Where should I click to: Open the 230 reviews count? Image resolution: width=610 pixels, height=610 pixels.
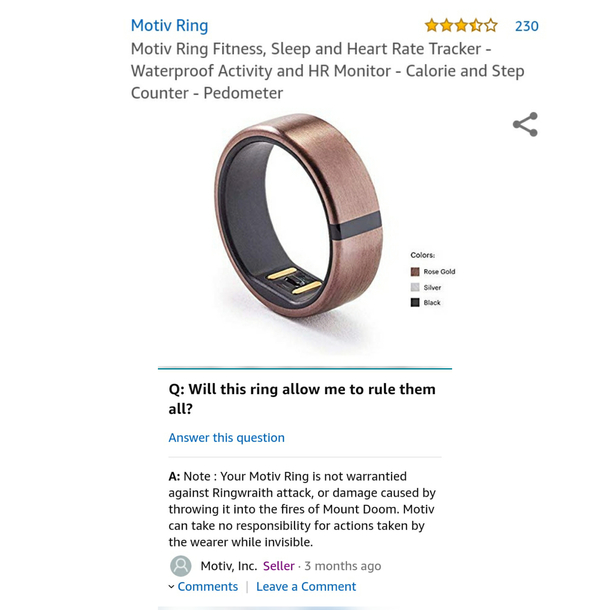527,26
